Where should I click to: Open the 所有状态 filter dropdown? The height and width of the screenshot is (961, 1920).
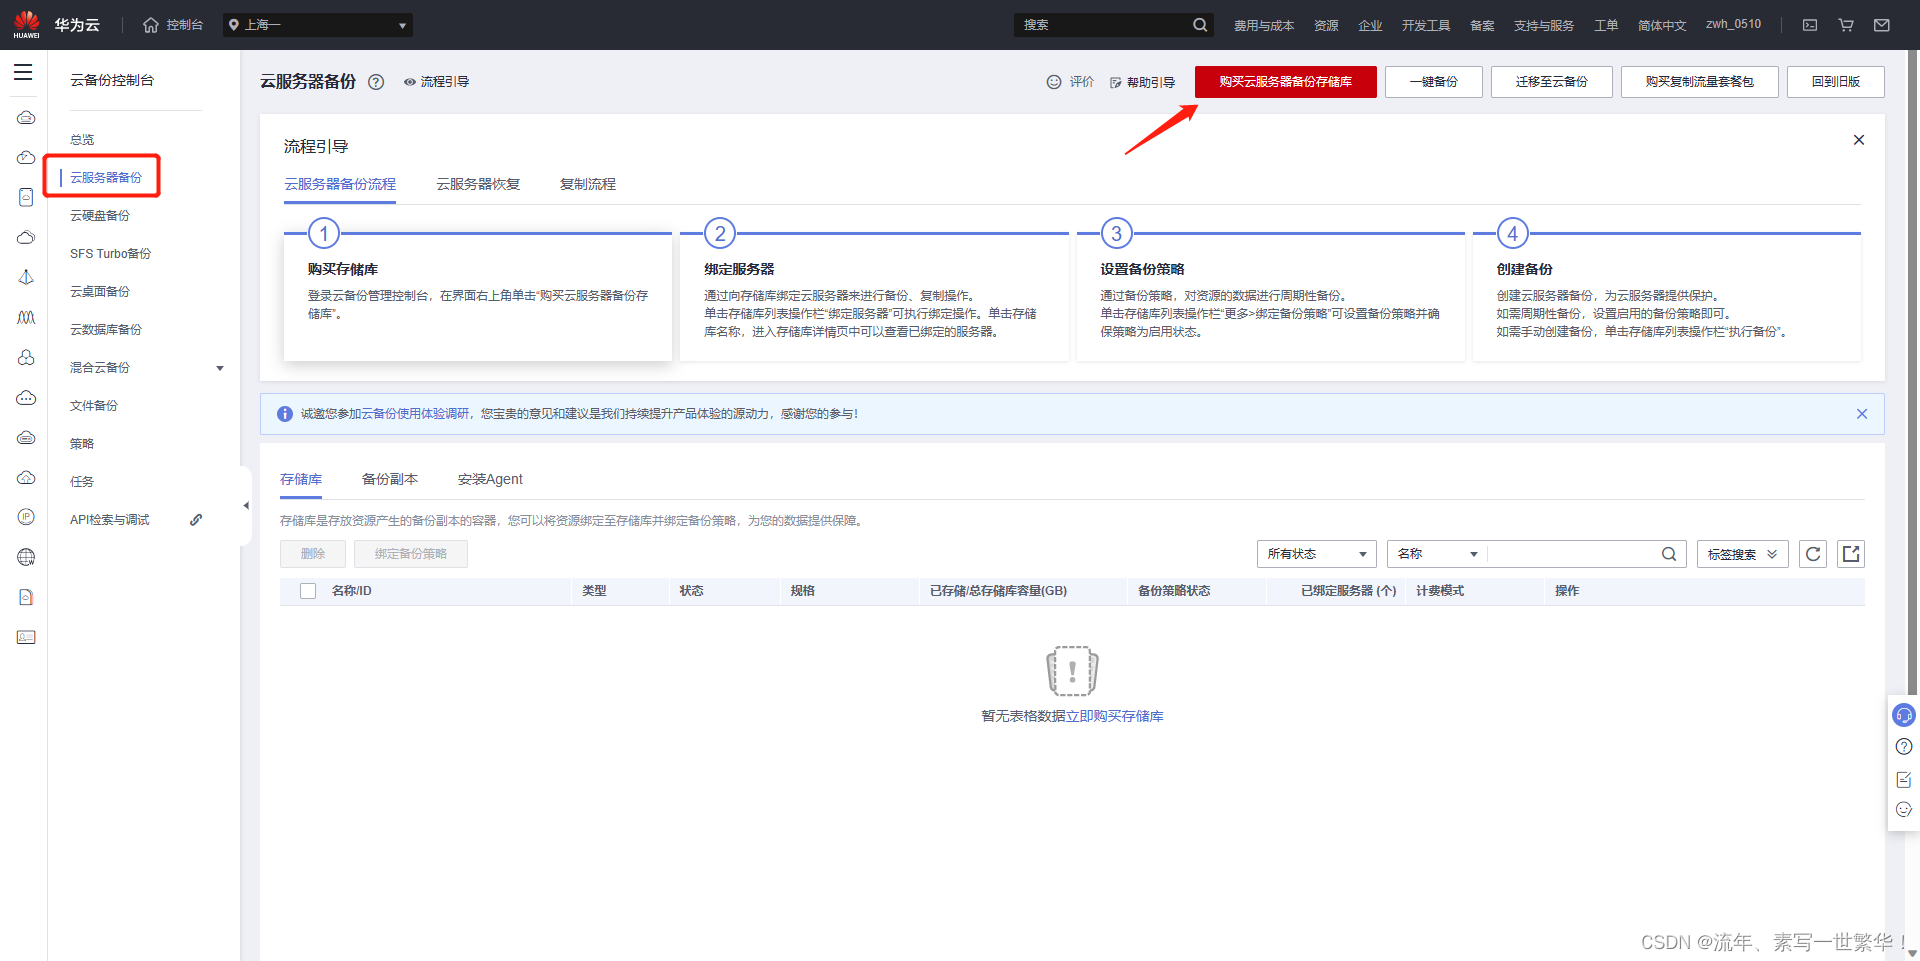[x=1317, y=554]
